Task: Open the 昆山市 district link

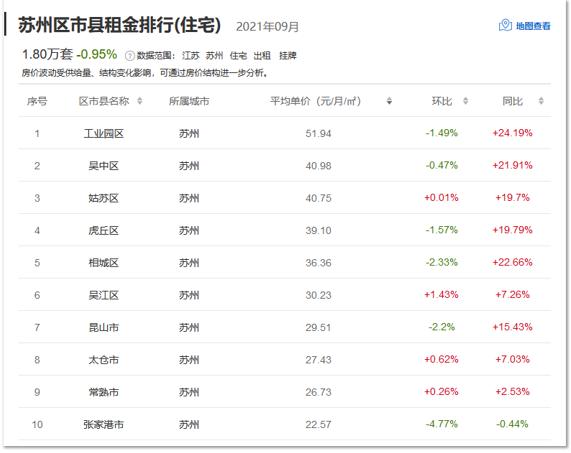Action: 104,328
